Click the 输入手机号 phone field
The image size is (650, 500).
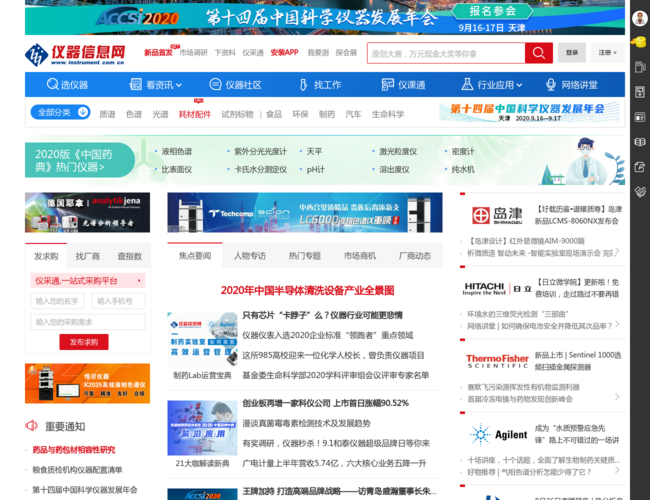tap(119, 301)
